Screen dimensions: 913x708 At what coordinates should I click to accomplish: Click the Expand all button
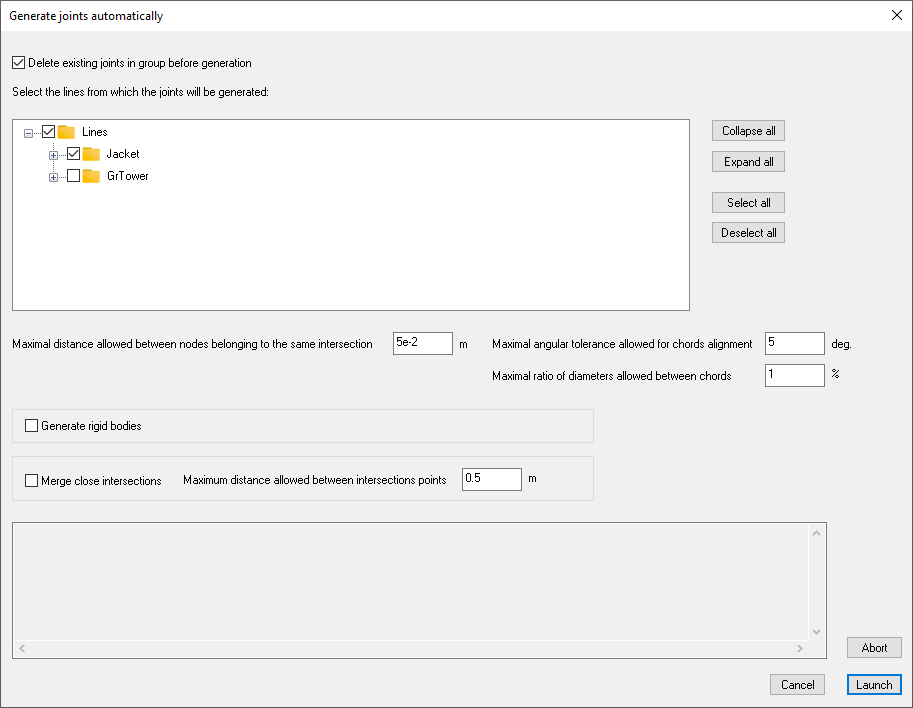coord(748,162)
